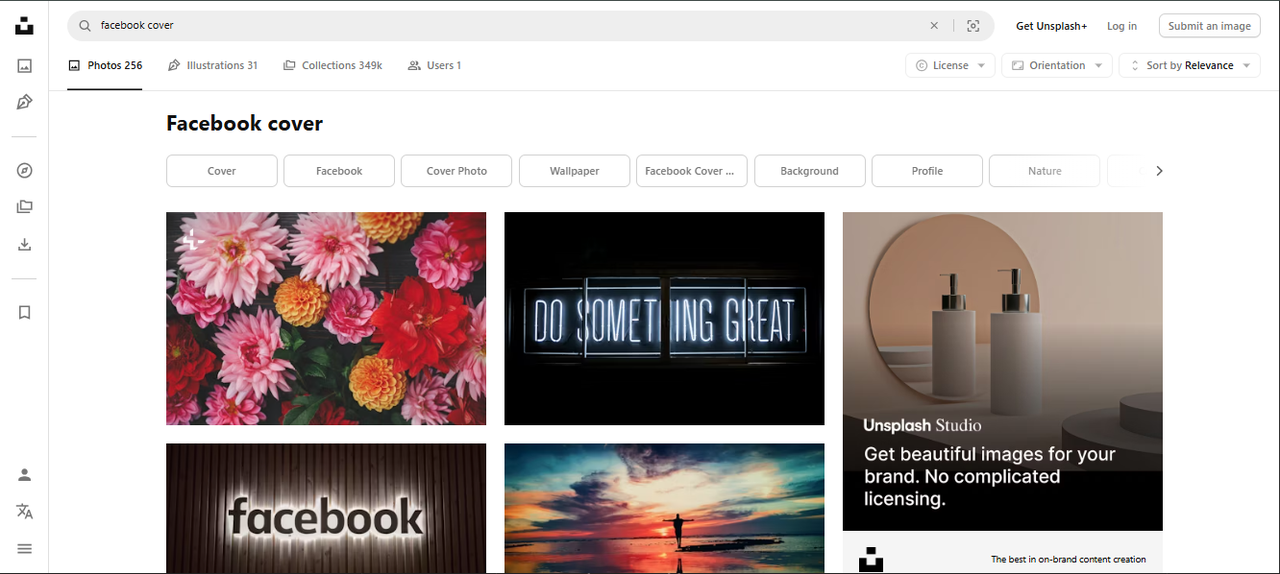
Task: Click the bookmark icon in the sidebar
Action: click(25, 313)
